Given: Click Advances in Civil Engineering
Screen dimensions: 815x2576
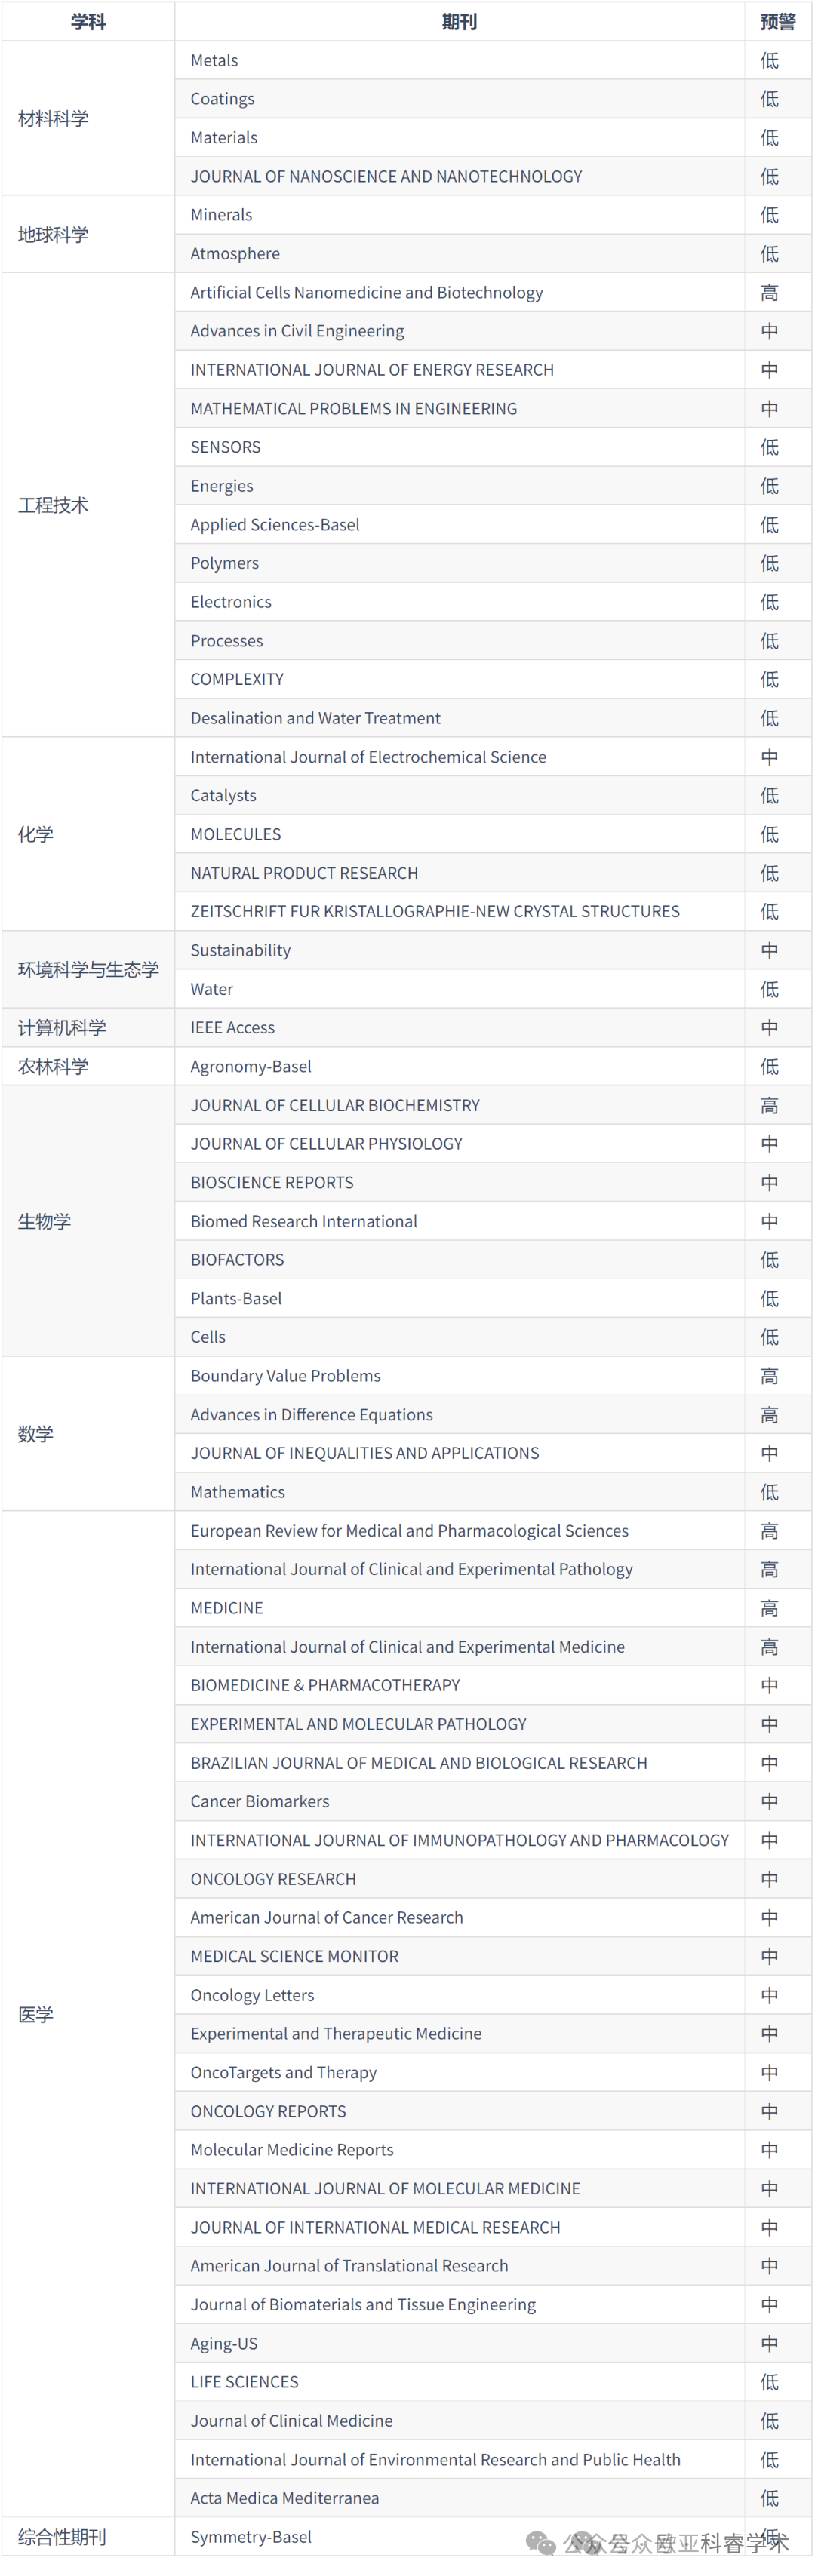Looking at the screenshot, I should [x=297, y=331].
